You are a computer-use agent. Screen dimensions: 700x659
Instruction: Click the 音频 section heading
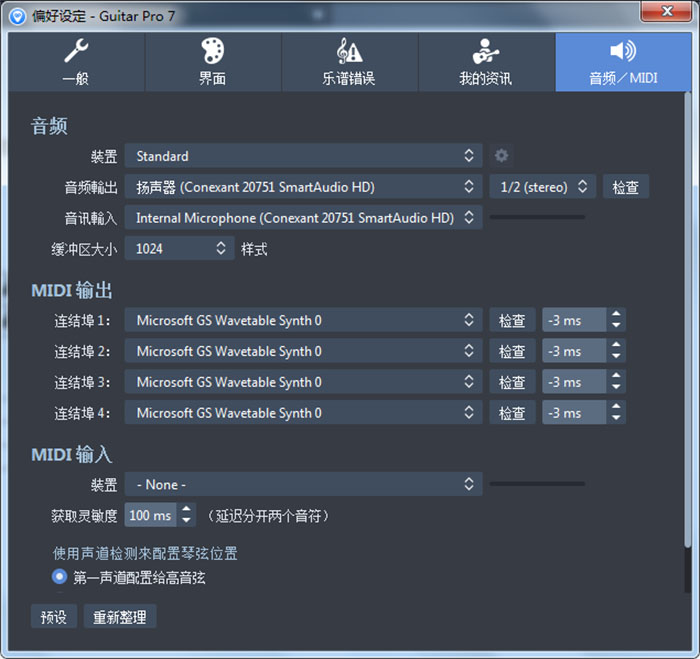coord(49,126)
